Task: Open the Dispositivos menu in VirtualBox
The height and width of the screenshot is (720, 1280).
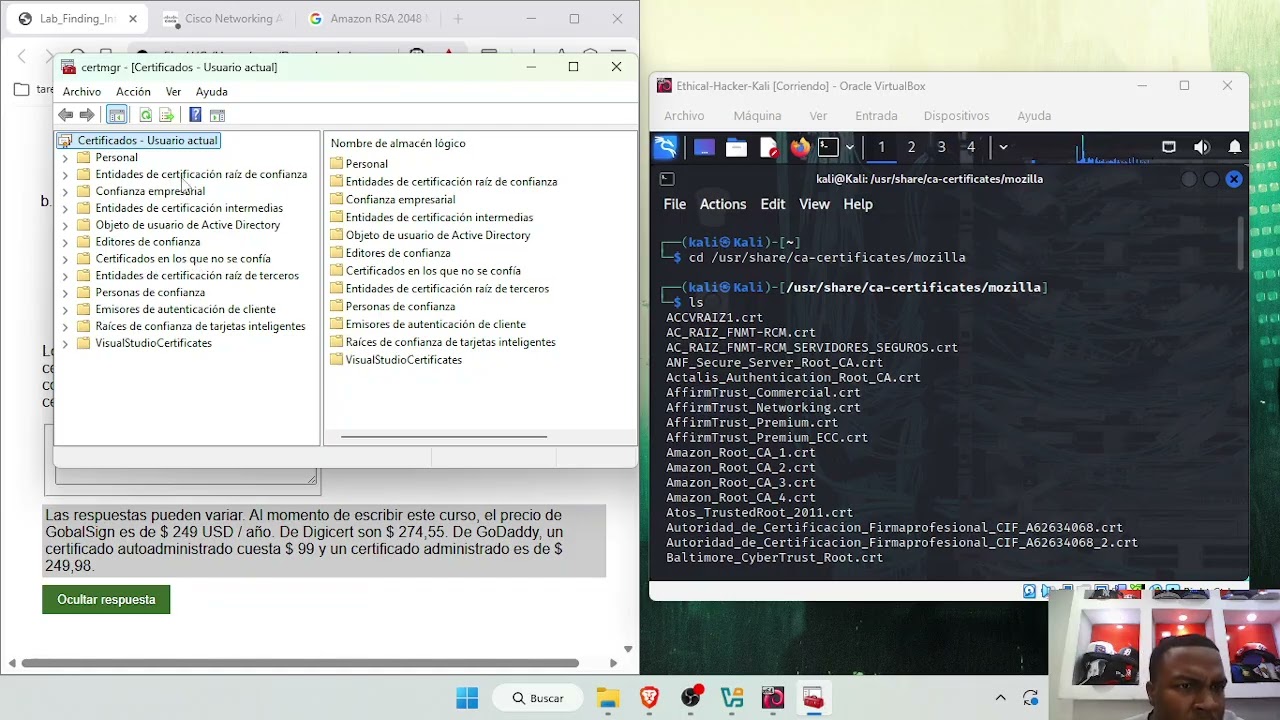Action: coord(956,116)
